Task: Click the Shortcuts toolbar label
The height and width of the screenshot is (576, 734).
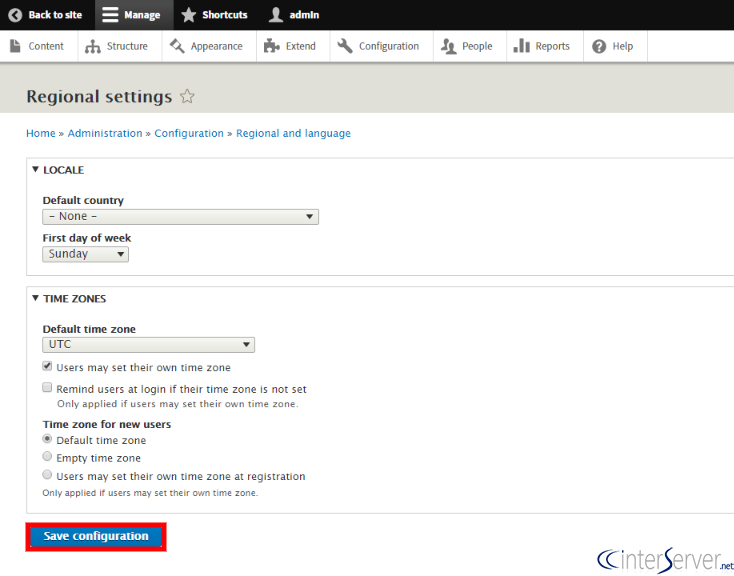Action: pyautogui.click(x=225, y=15)
